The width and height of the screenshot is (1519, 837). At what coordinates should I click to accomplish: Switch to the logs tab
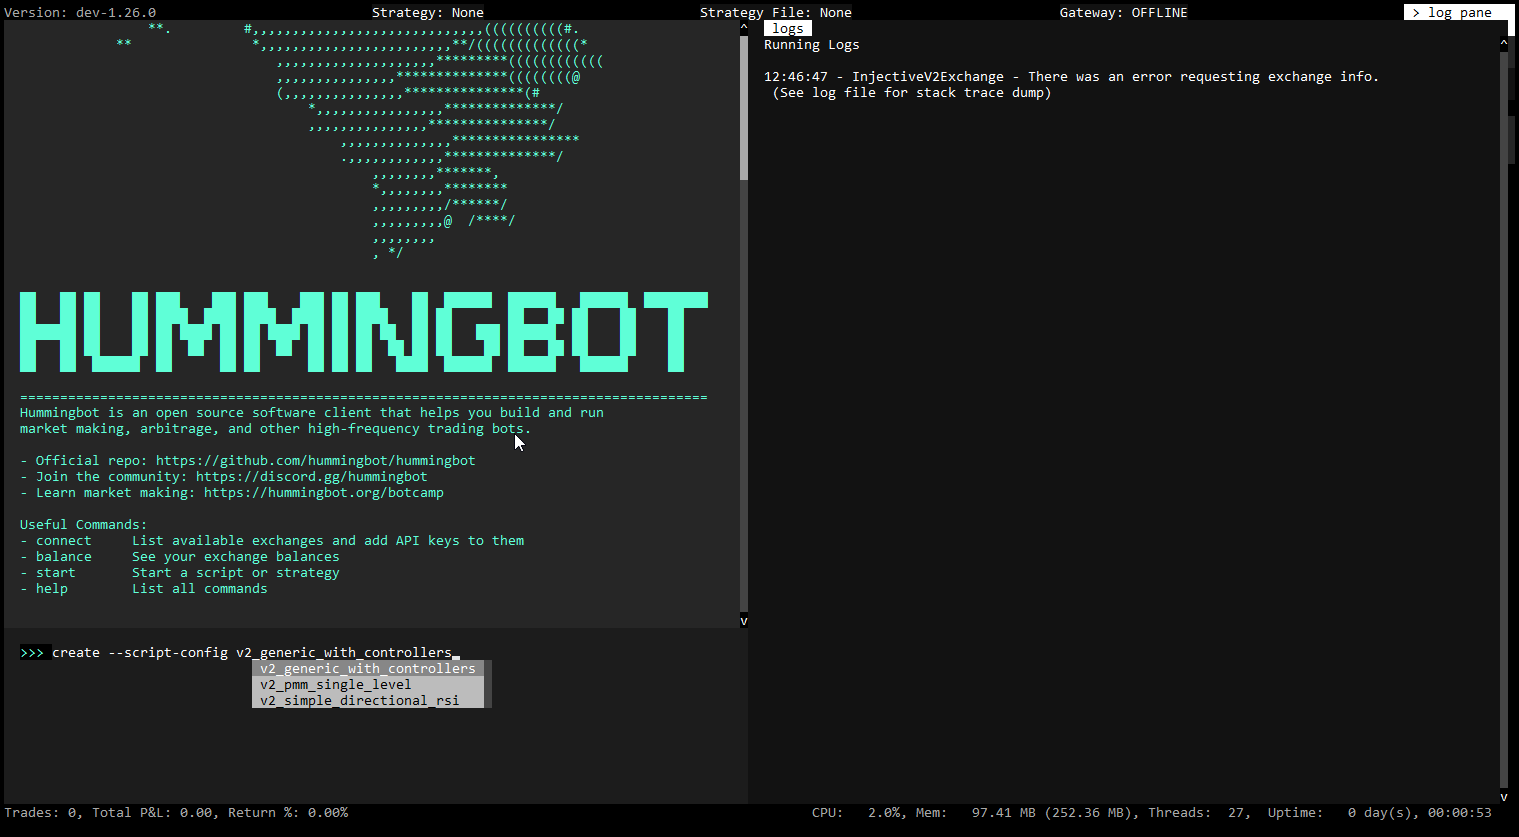[x=787, y=28]
